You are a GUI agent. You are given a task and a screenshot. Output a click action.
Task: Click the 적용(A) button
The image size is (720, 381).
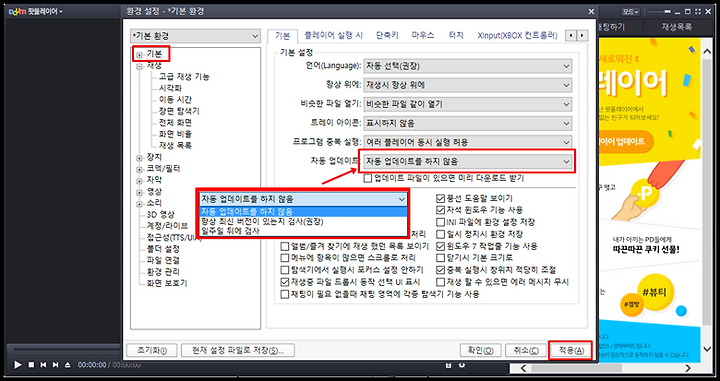[x=571, y=351]
